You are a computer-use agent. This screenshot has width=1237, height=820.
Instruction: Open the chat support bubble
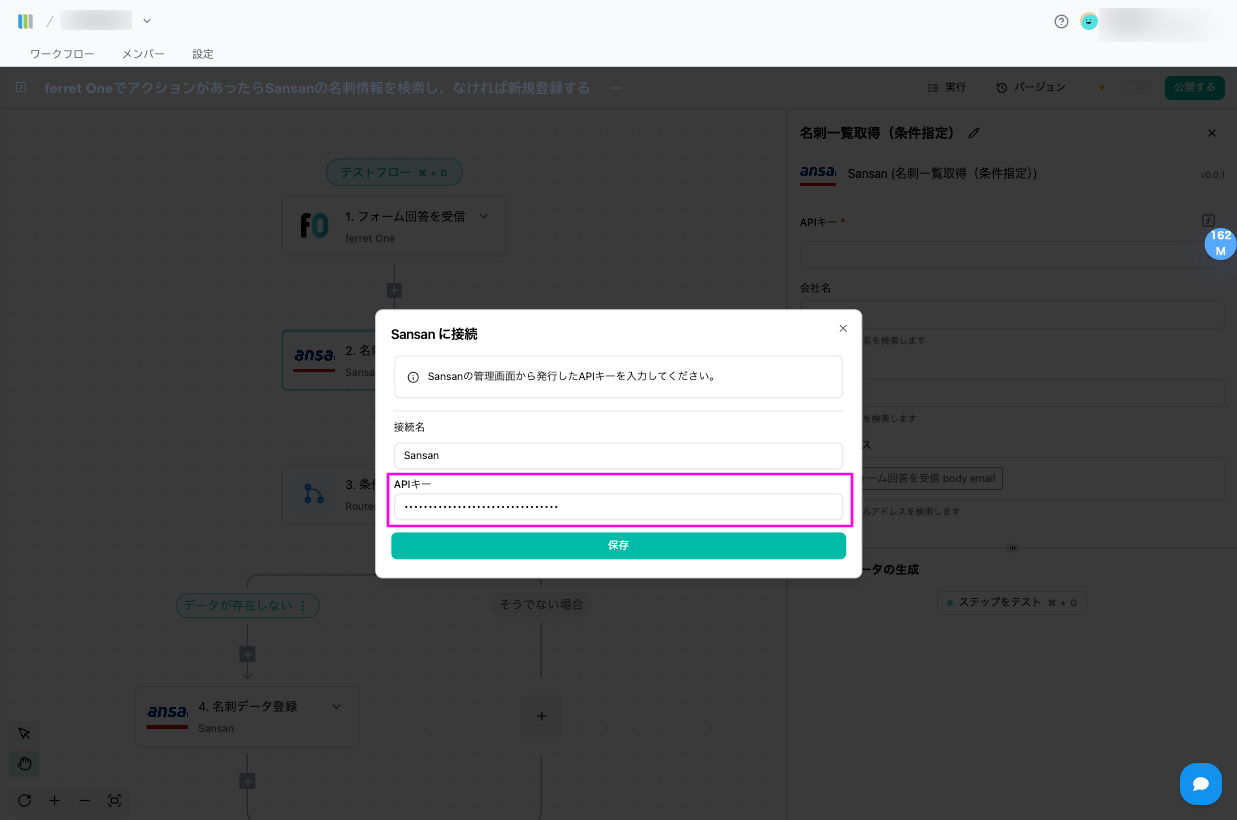coord(1200,784)
